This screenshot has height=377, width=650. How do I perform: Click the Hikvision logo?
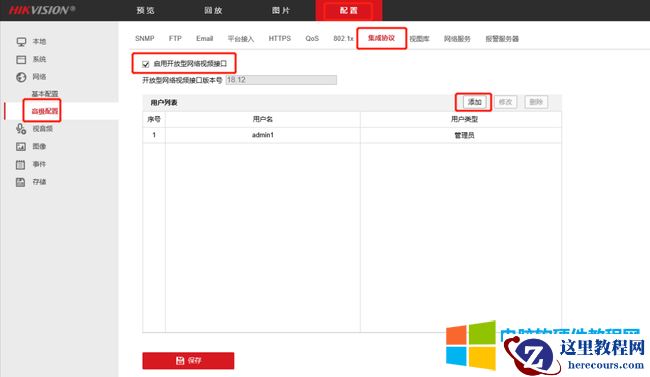click(42, 10)
